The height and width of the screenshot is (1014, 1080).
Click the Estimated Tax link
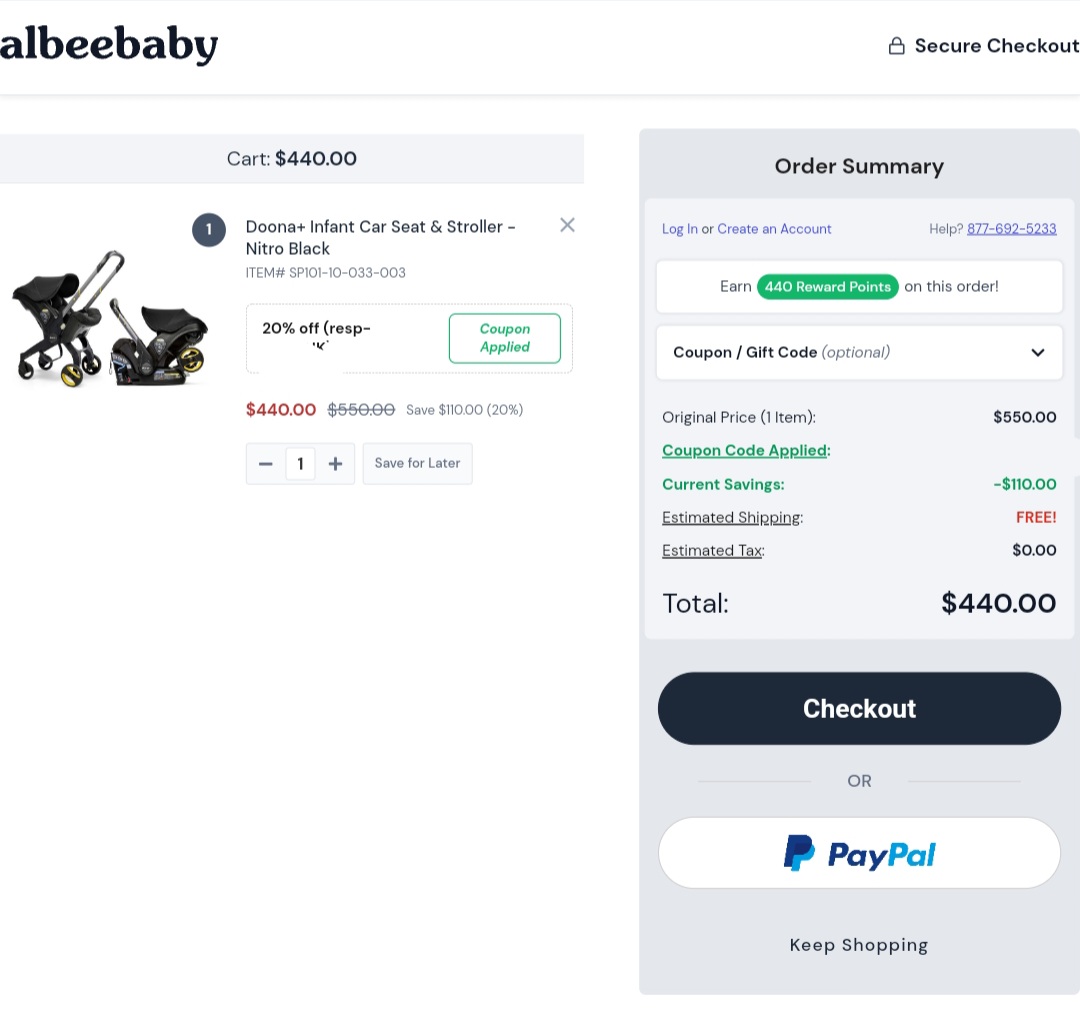coord(712,551)
